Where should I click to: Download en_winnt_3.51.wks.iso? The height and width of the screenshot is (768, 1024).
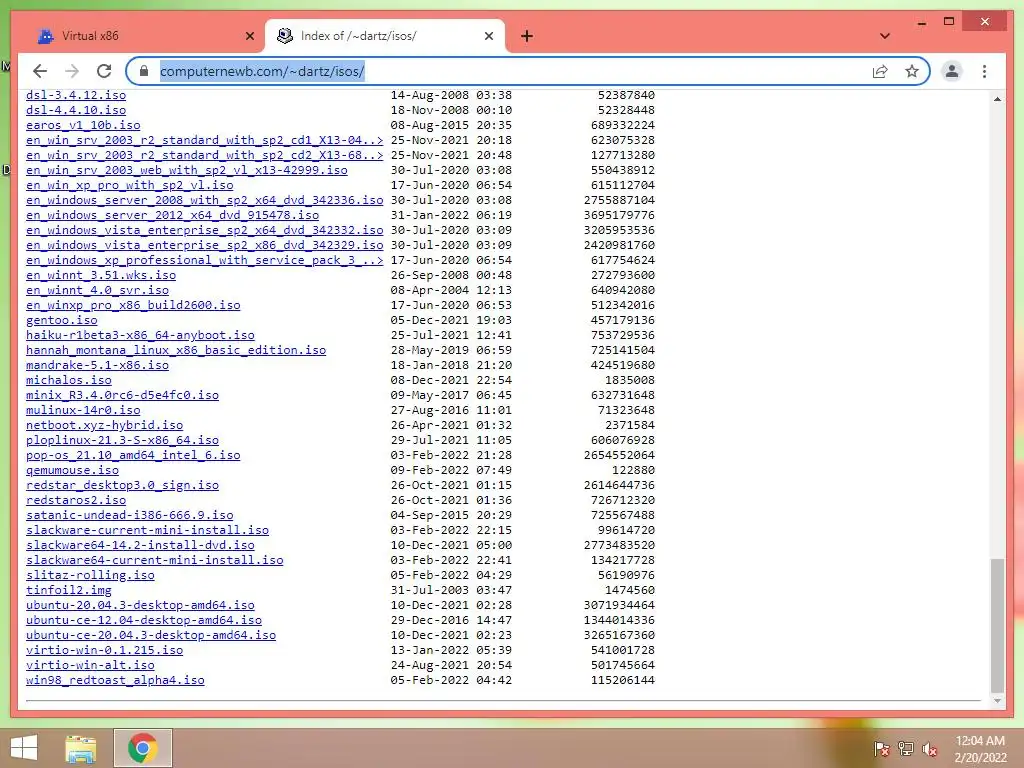click(101, 276)
